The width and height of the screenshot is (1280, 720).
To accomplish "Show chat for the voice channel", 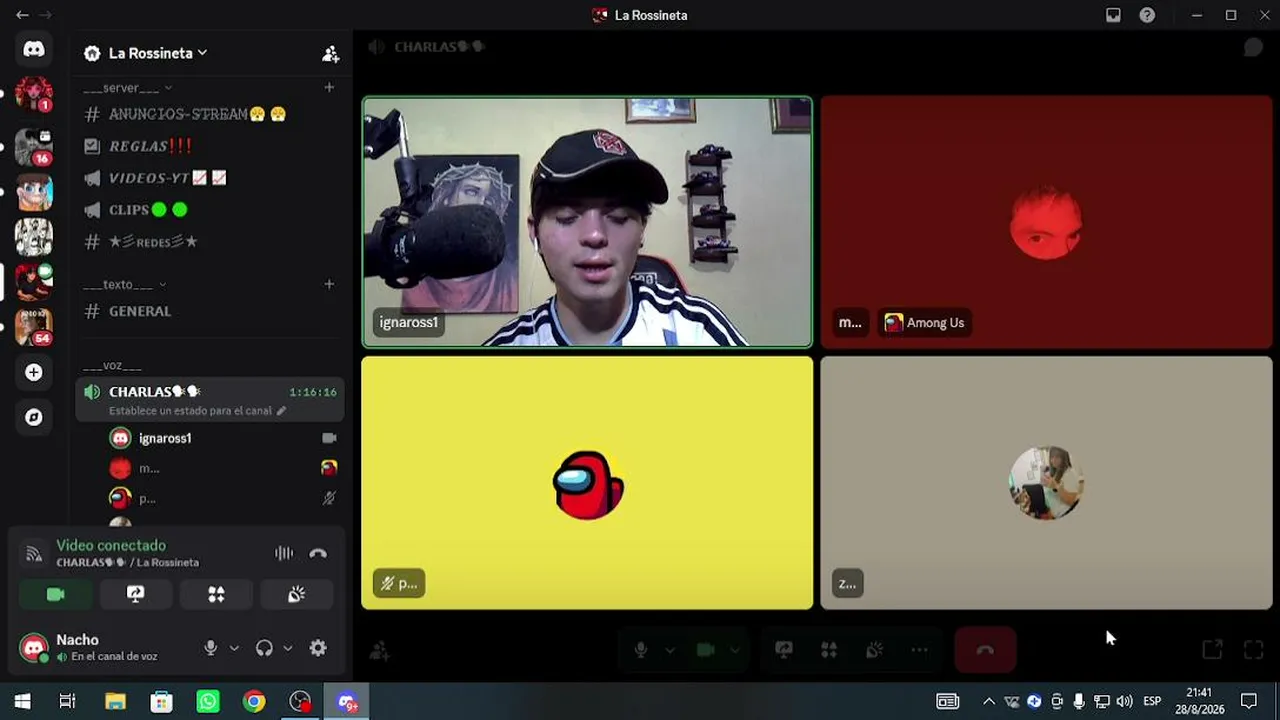I will click(x=1253, y=48).
